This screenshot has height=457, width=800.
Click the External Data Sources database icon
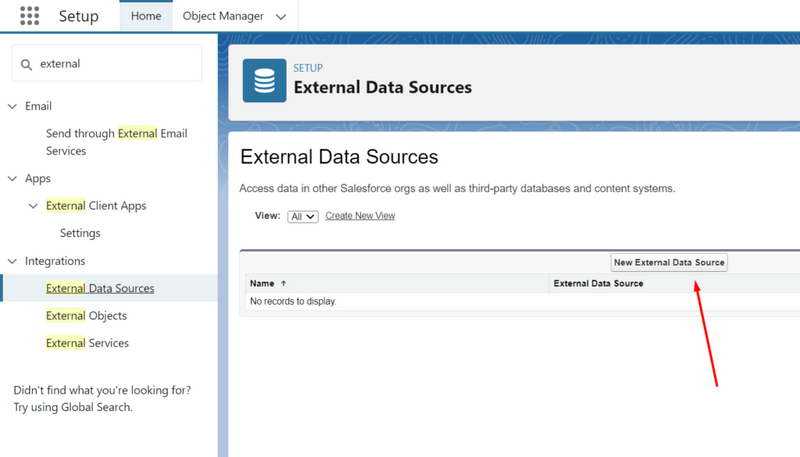pos(264,81)
